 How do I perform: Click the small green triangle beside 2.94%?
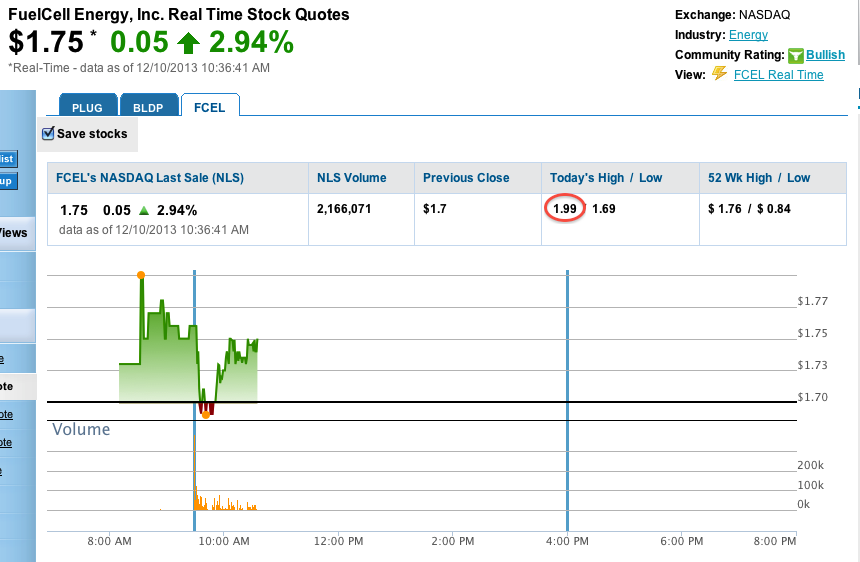coord(144,211)
